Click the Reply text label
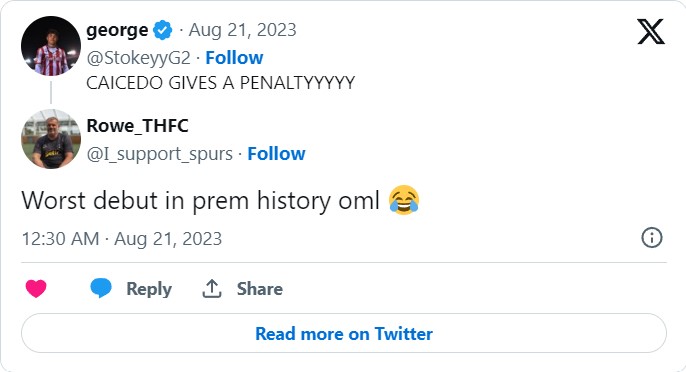Screen dimensions: 686x372 [149, 289]
